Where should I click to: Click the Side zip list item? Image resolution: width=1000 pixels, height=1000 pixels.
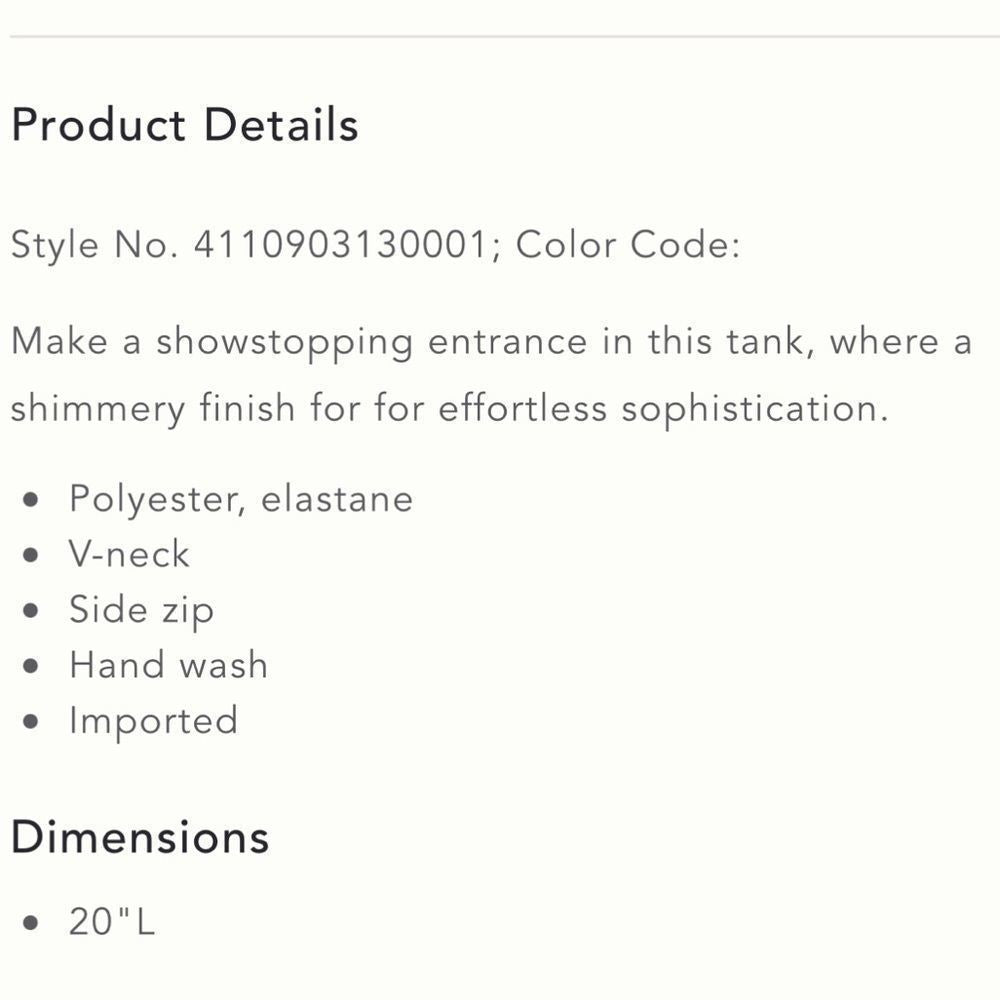(141, 611)
